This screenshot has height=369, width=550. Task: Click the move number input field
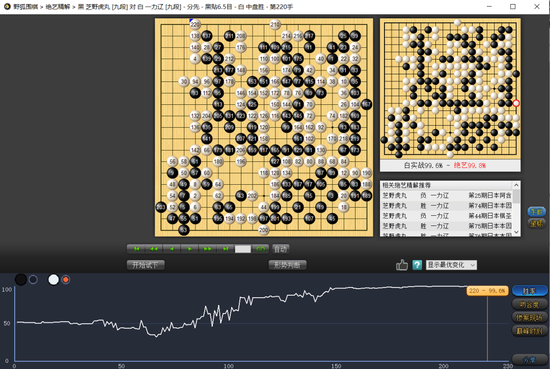pos(243,249)
